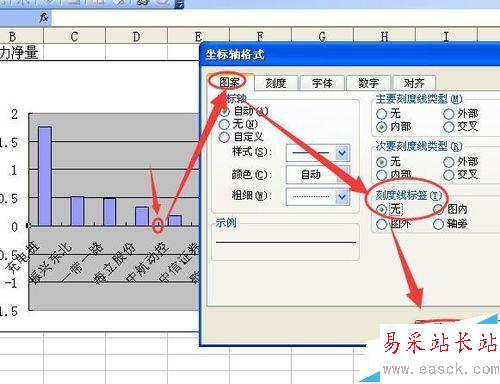Click the tallest chart bar for 充电桩
500x384 pixels.
click(x=45, y=176)
